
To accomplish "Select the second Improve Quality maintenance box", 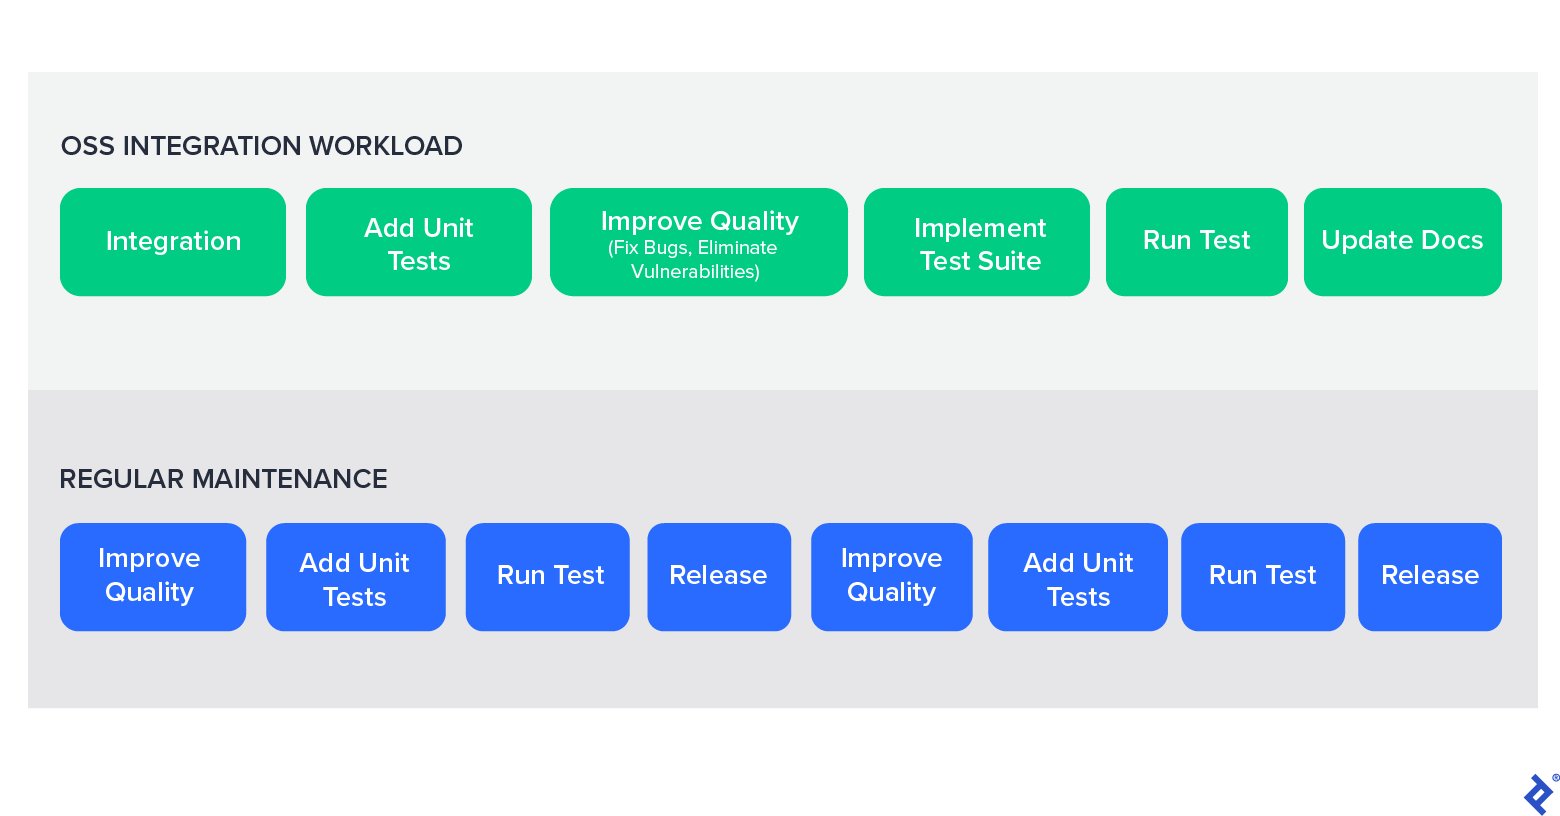I will [891, 576].
